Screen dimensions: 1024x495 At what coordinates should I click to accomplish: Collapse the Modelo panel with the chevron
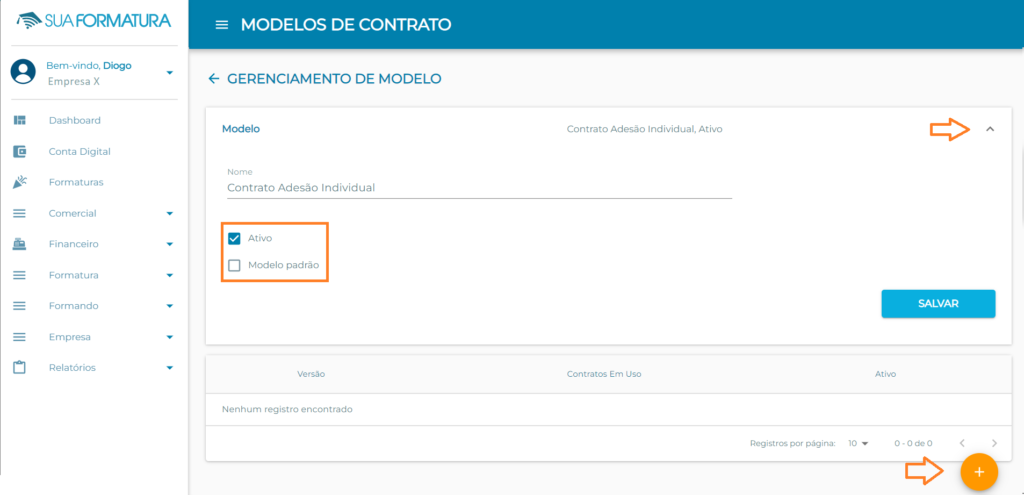pos(990,129)
